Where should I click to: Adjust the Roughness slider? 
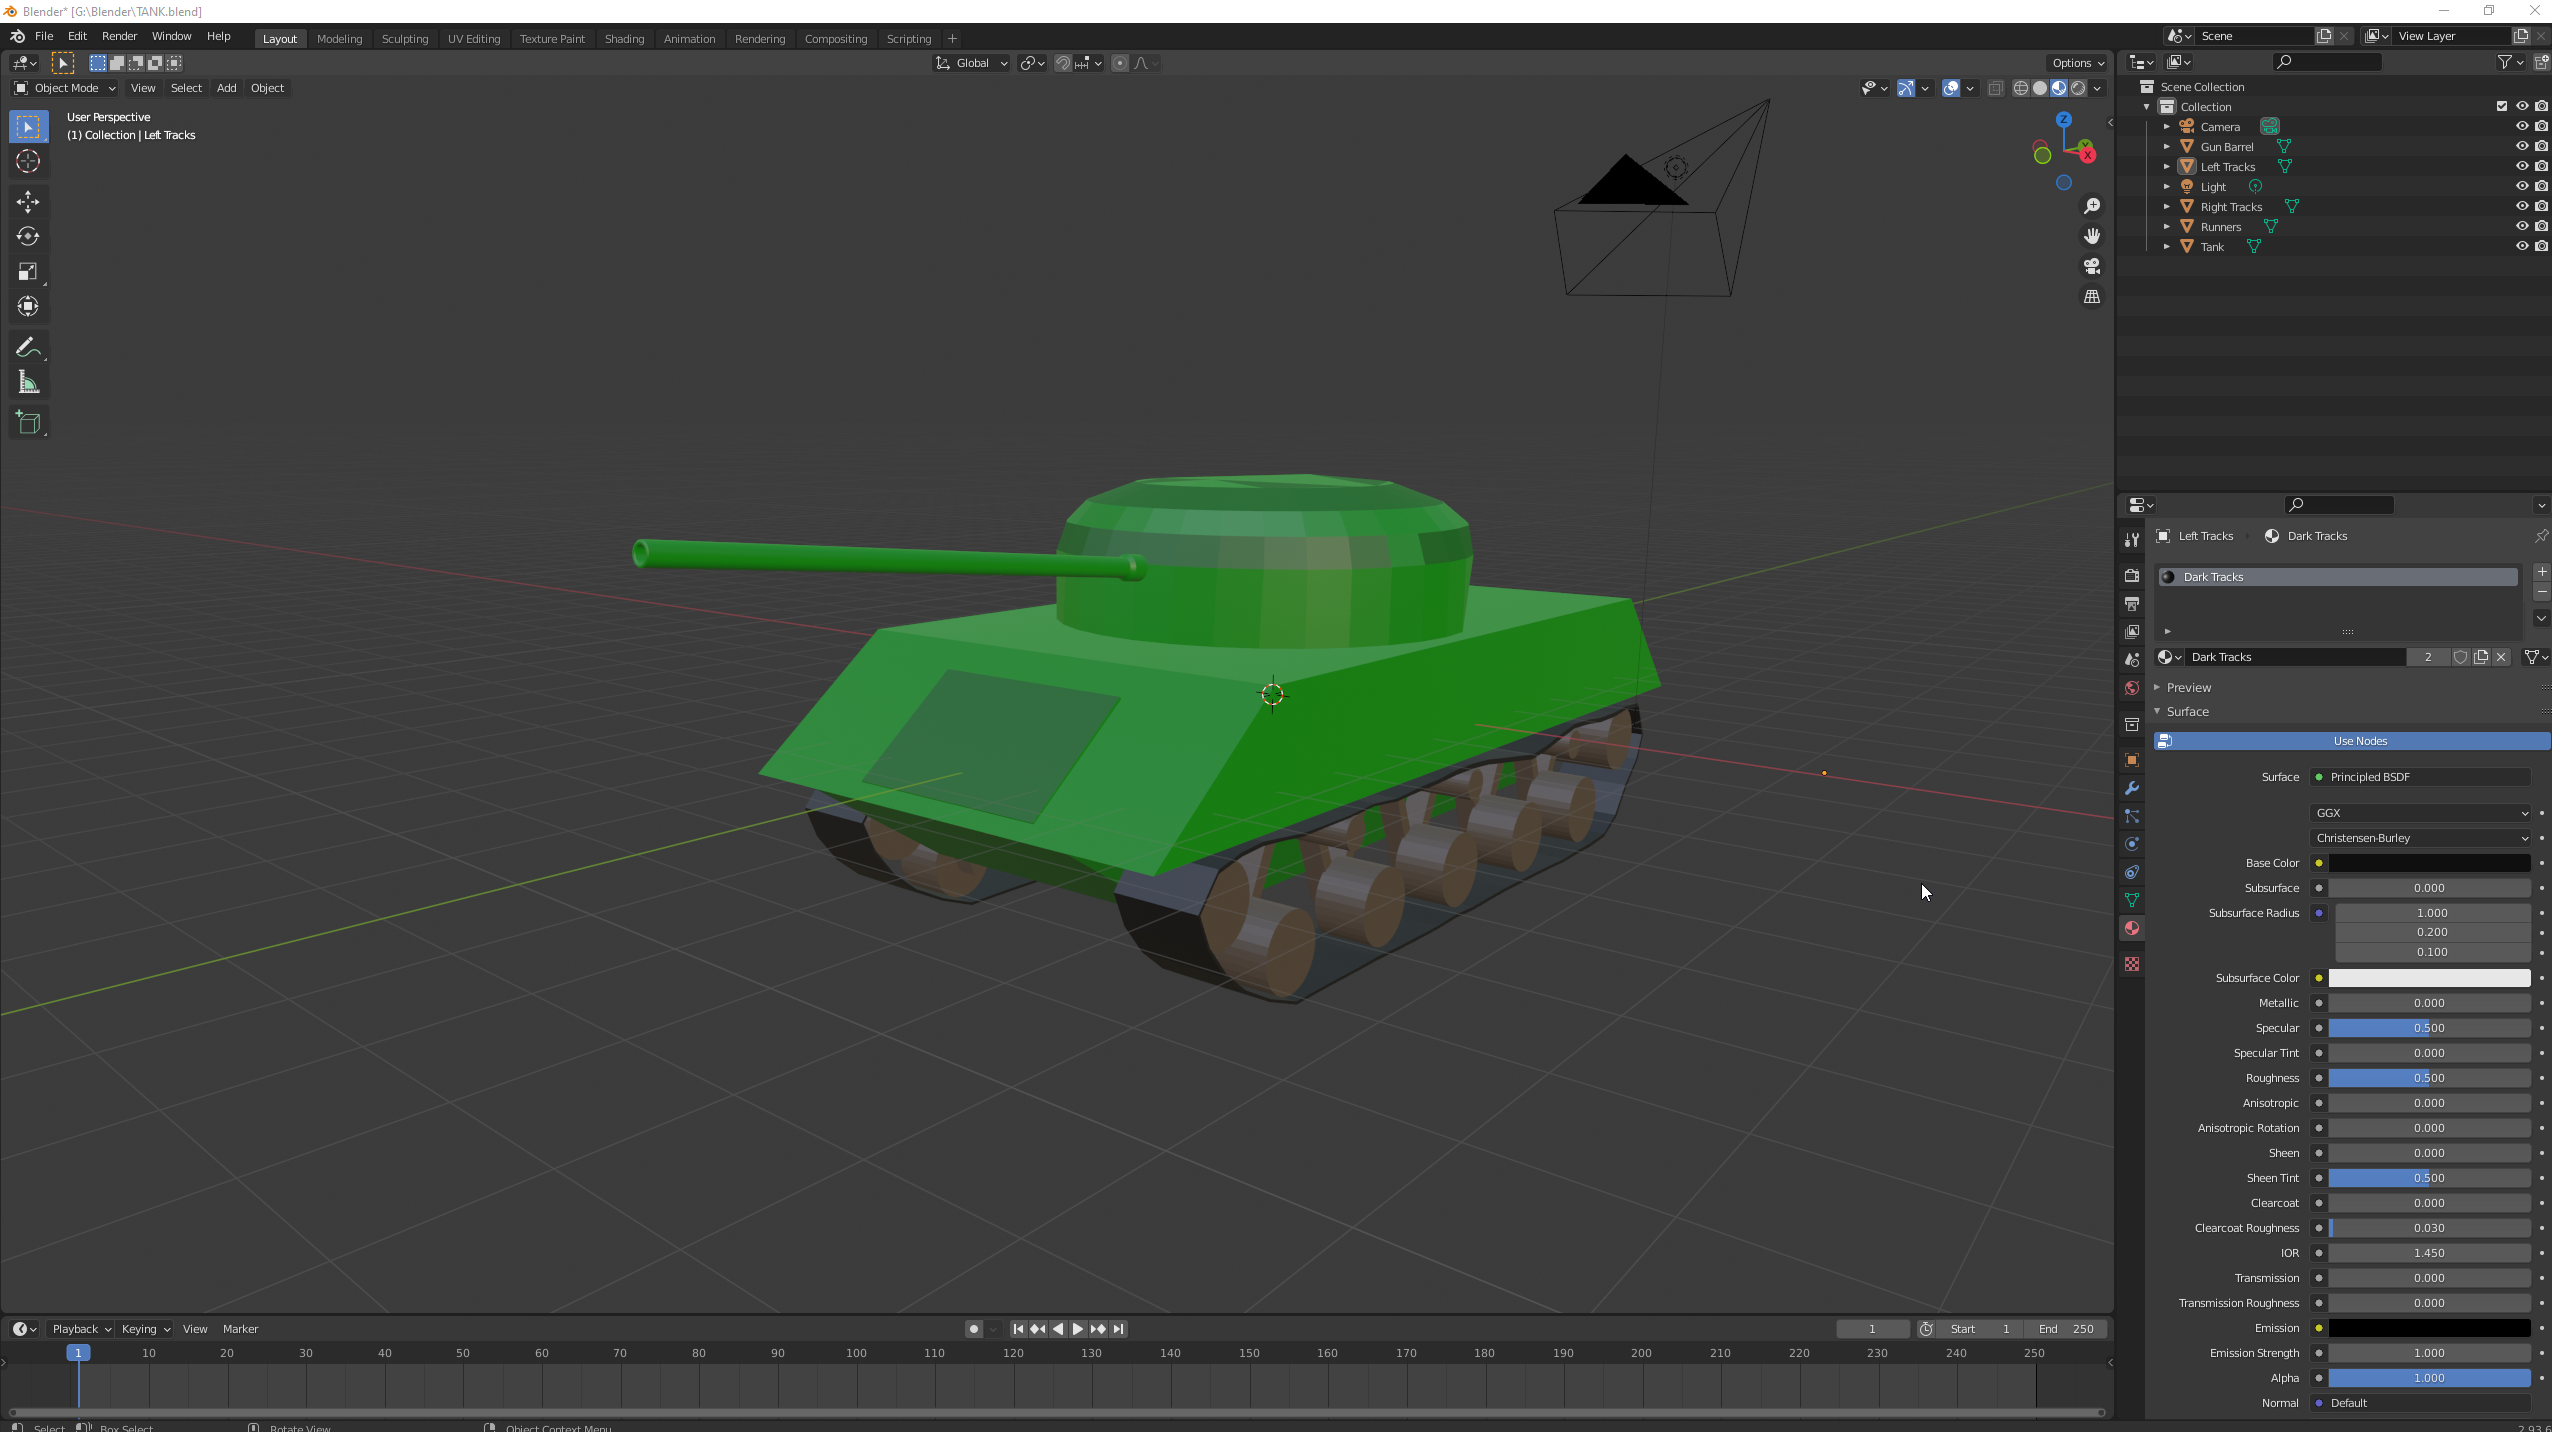pos(2429,1078)
